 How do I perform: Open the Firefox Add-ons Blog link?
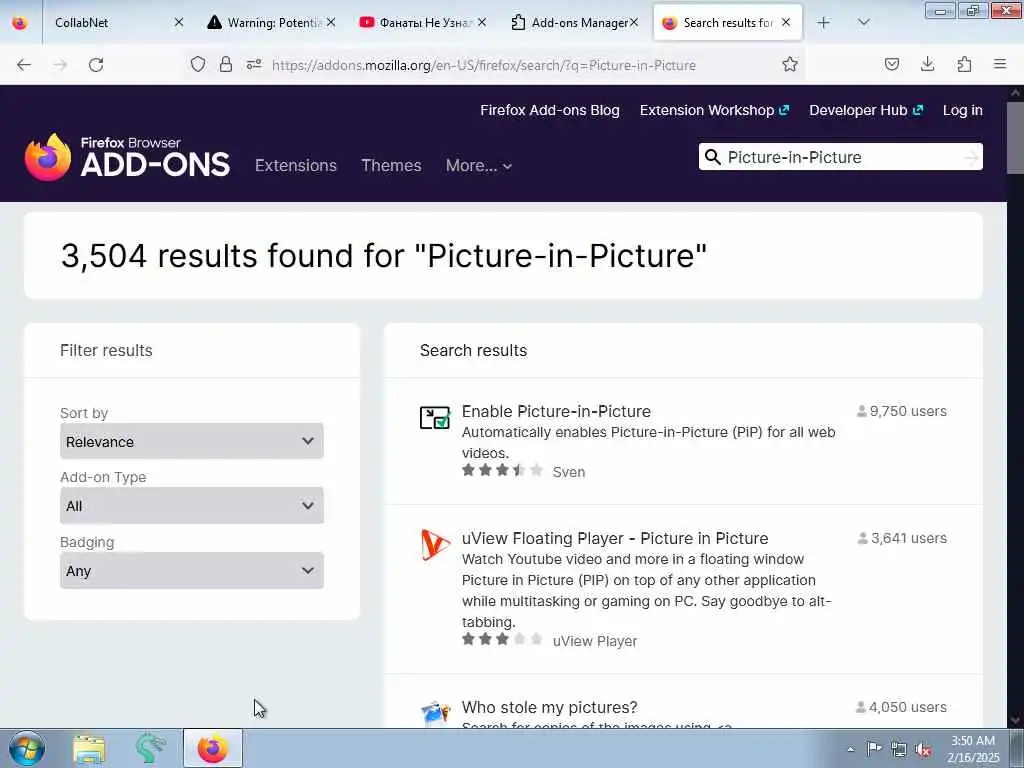pos(550,110)
